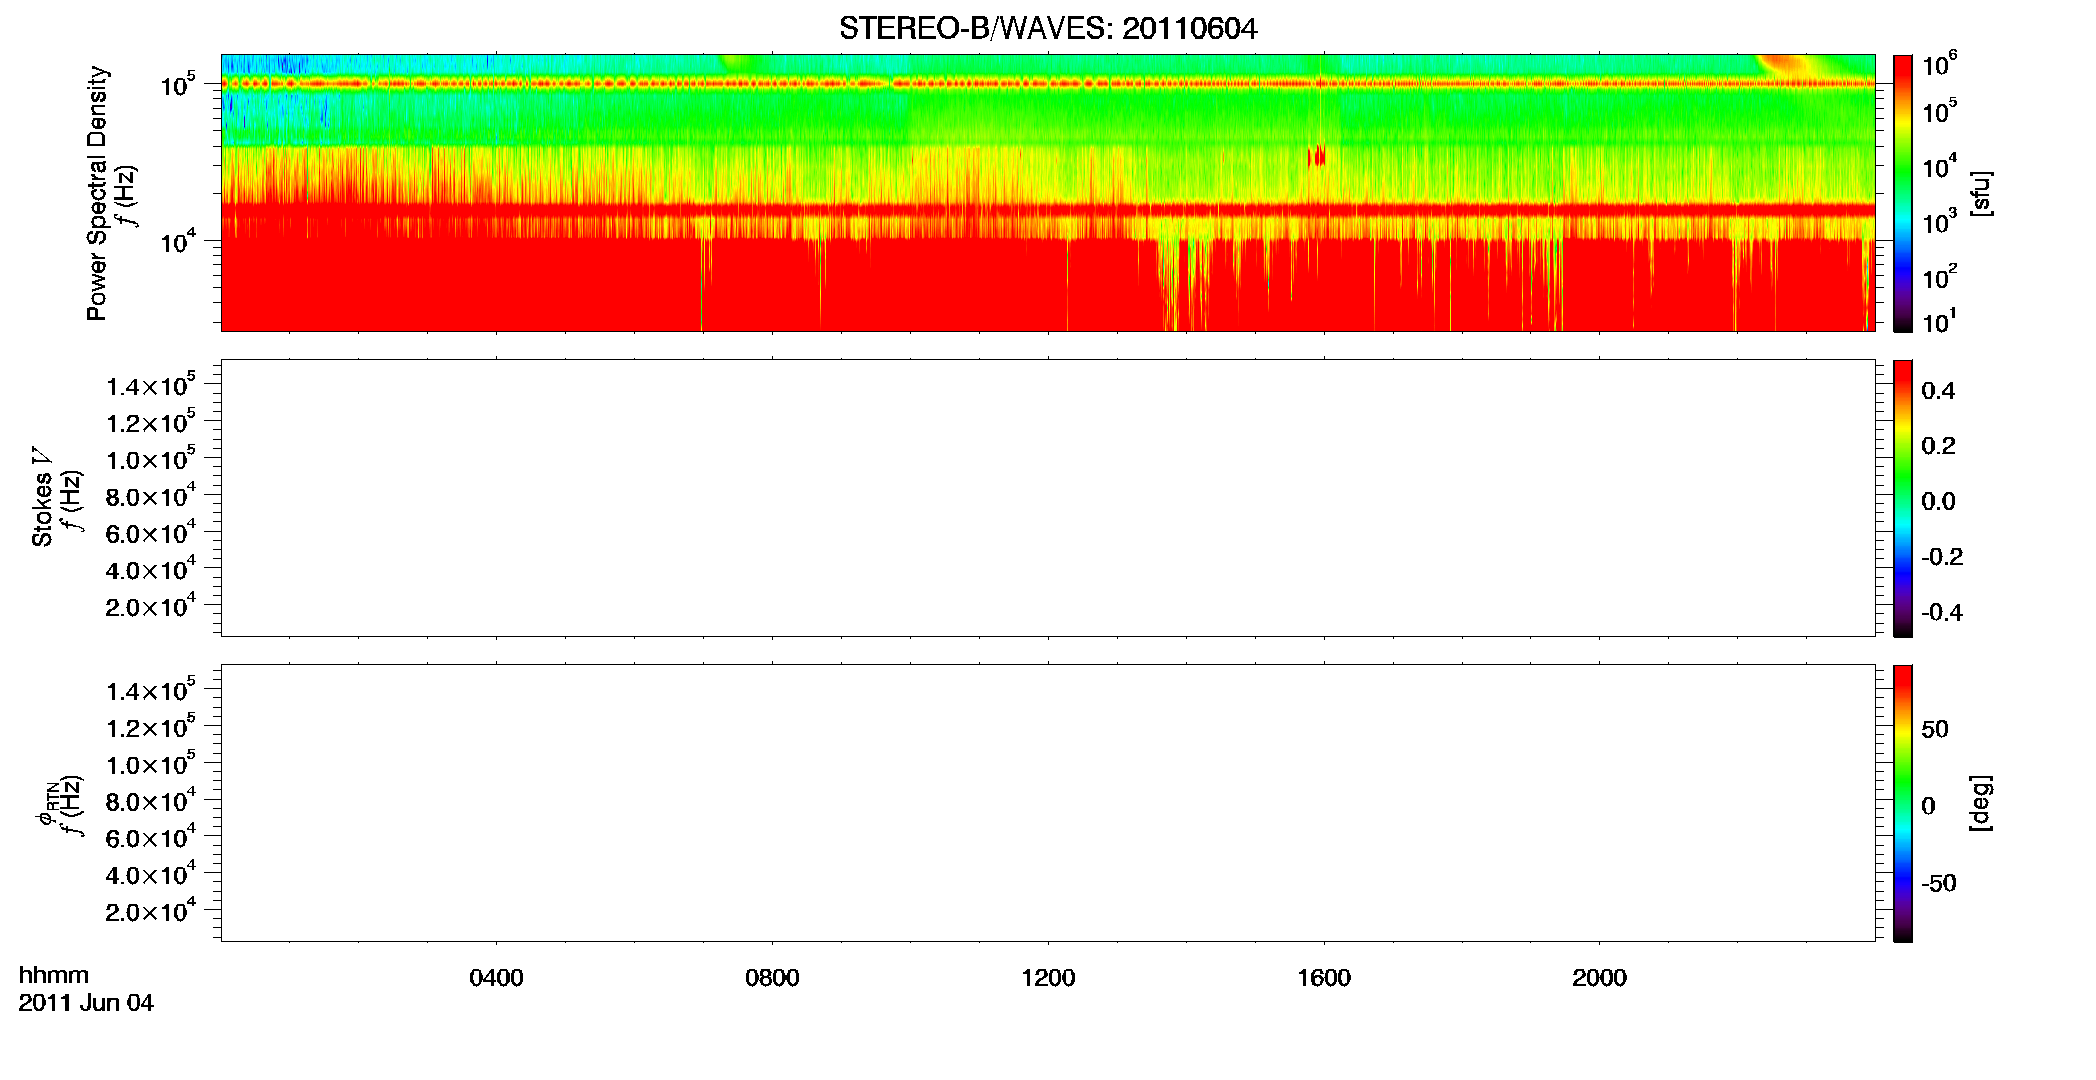The image size is (2096, 1080).
Task: Click the Stokes colorbar value 0.4
Action: point(1938,391)
